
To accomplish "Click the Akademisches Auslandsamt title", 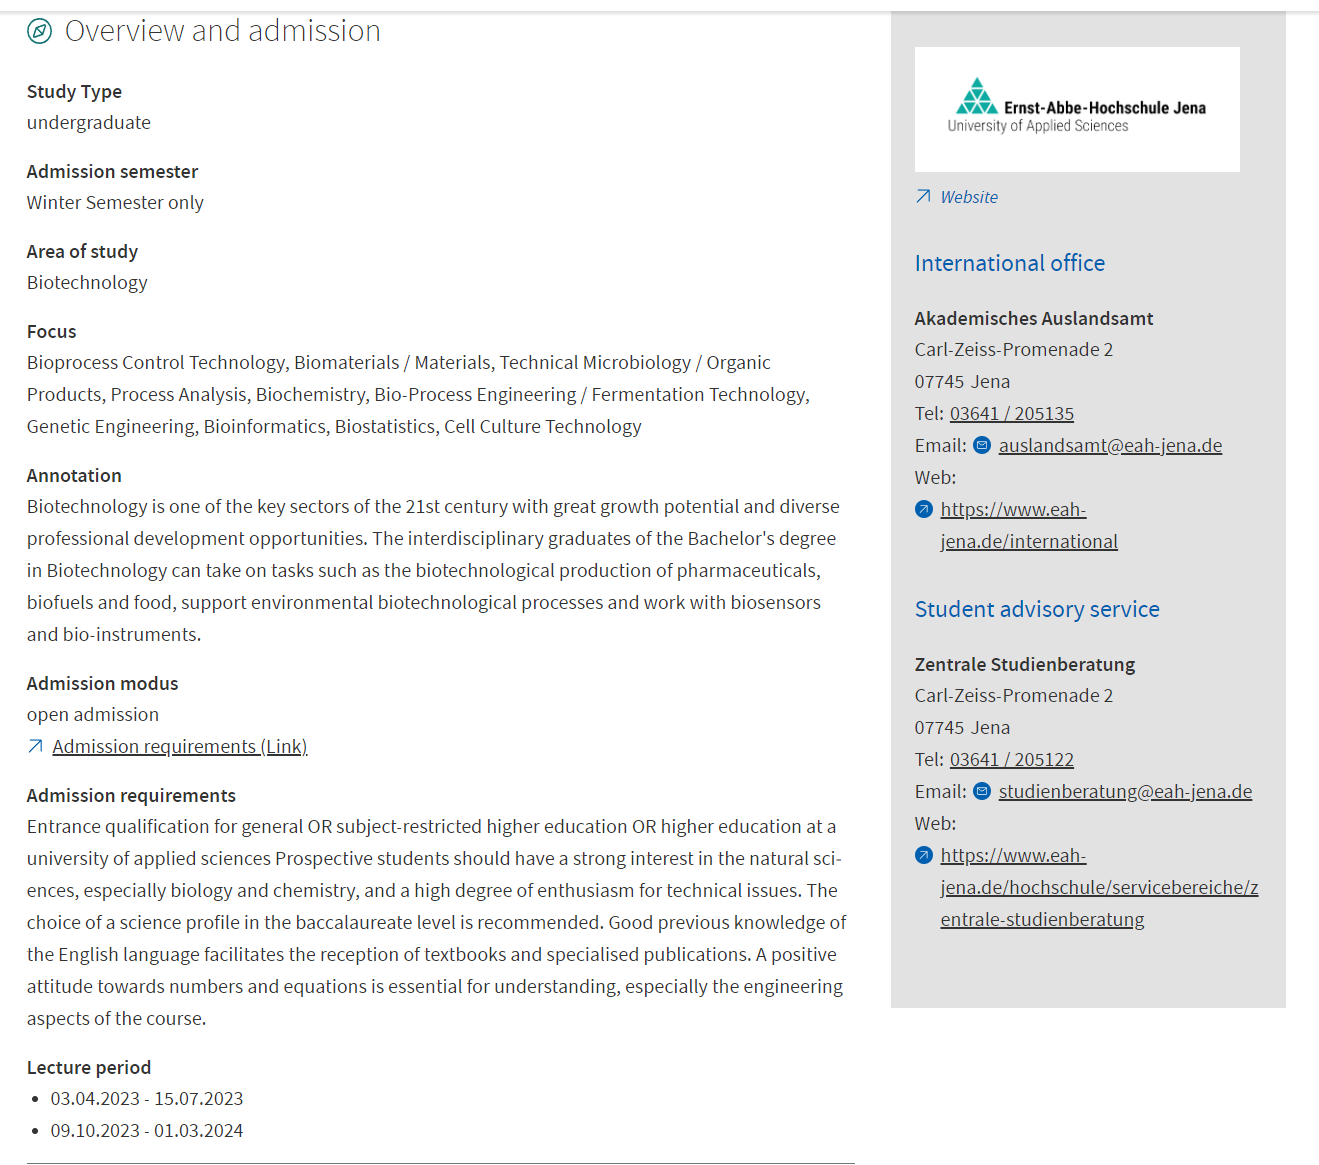I will tap(1033, 318).
